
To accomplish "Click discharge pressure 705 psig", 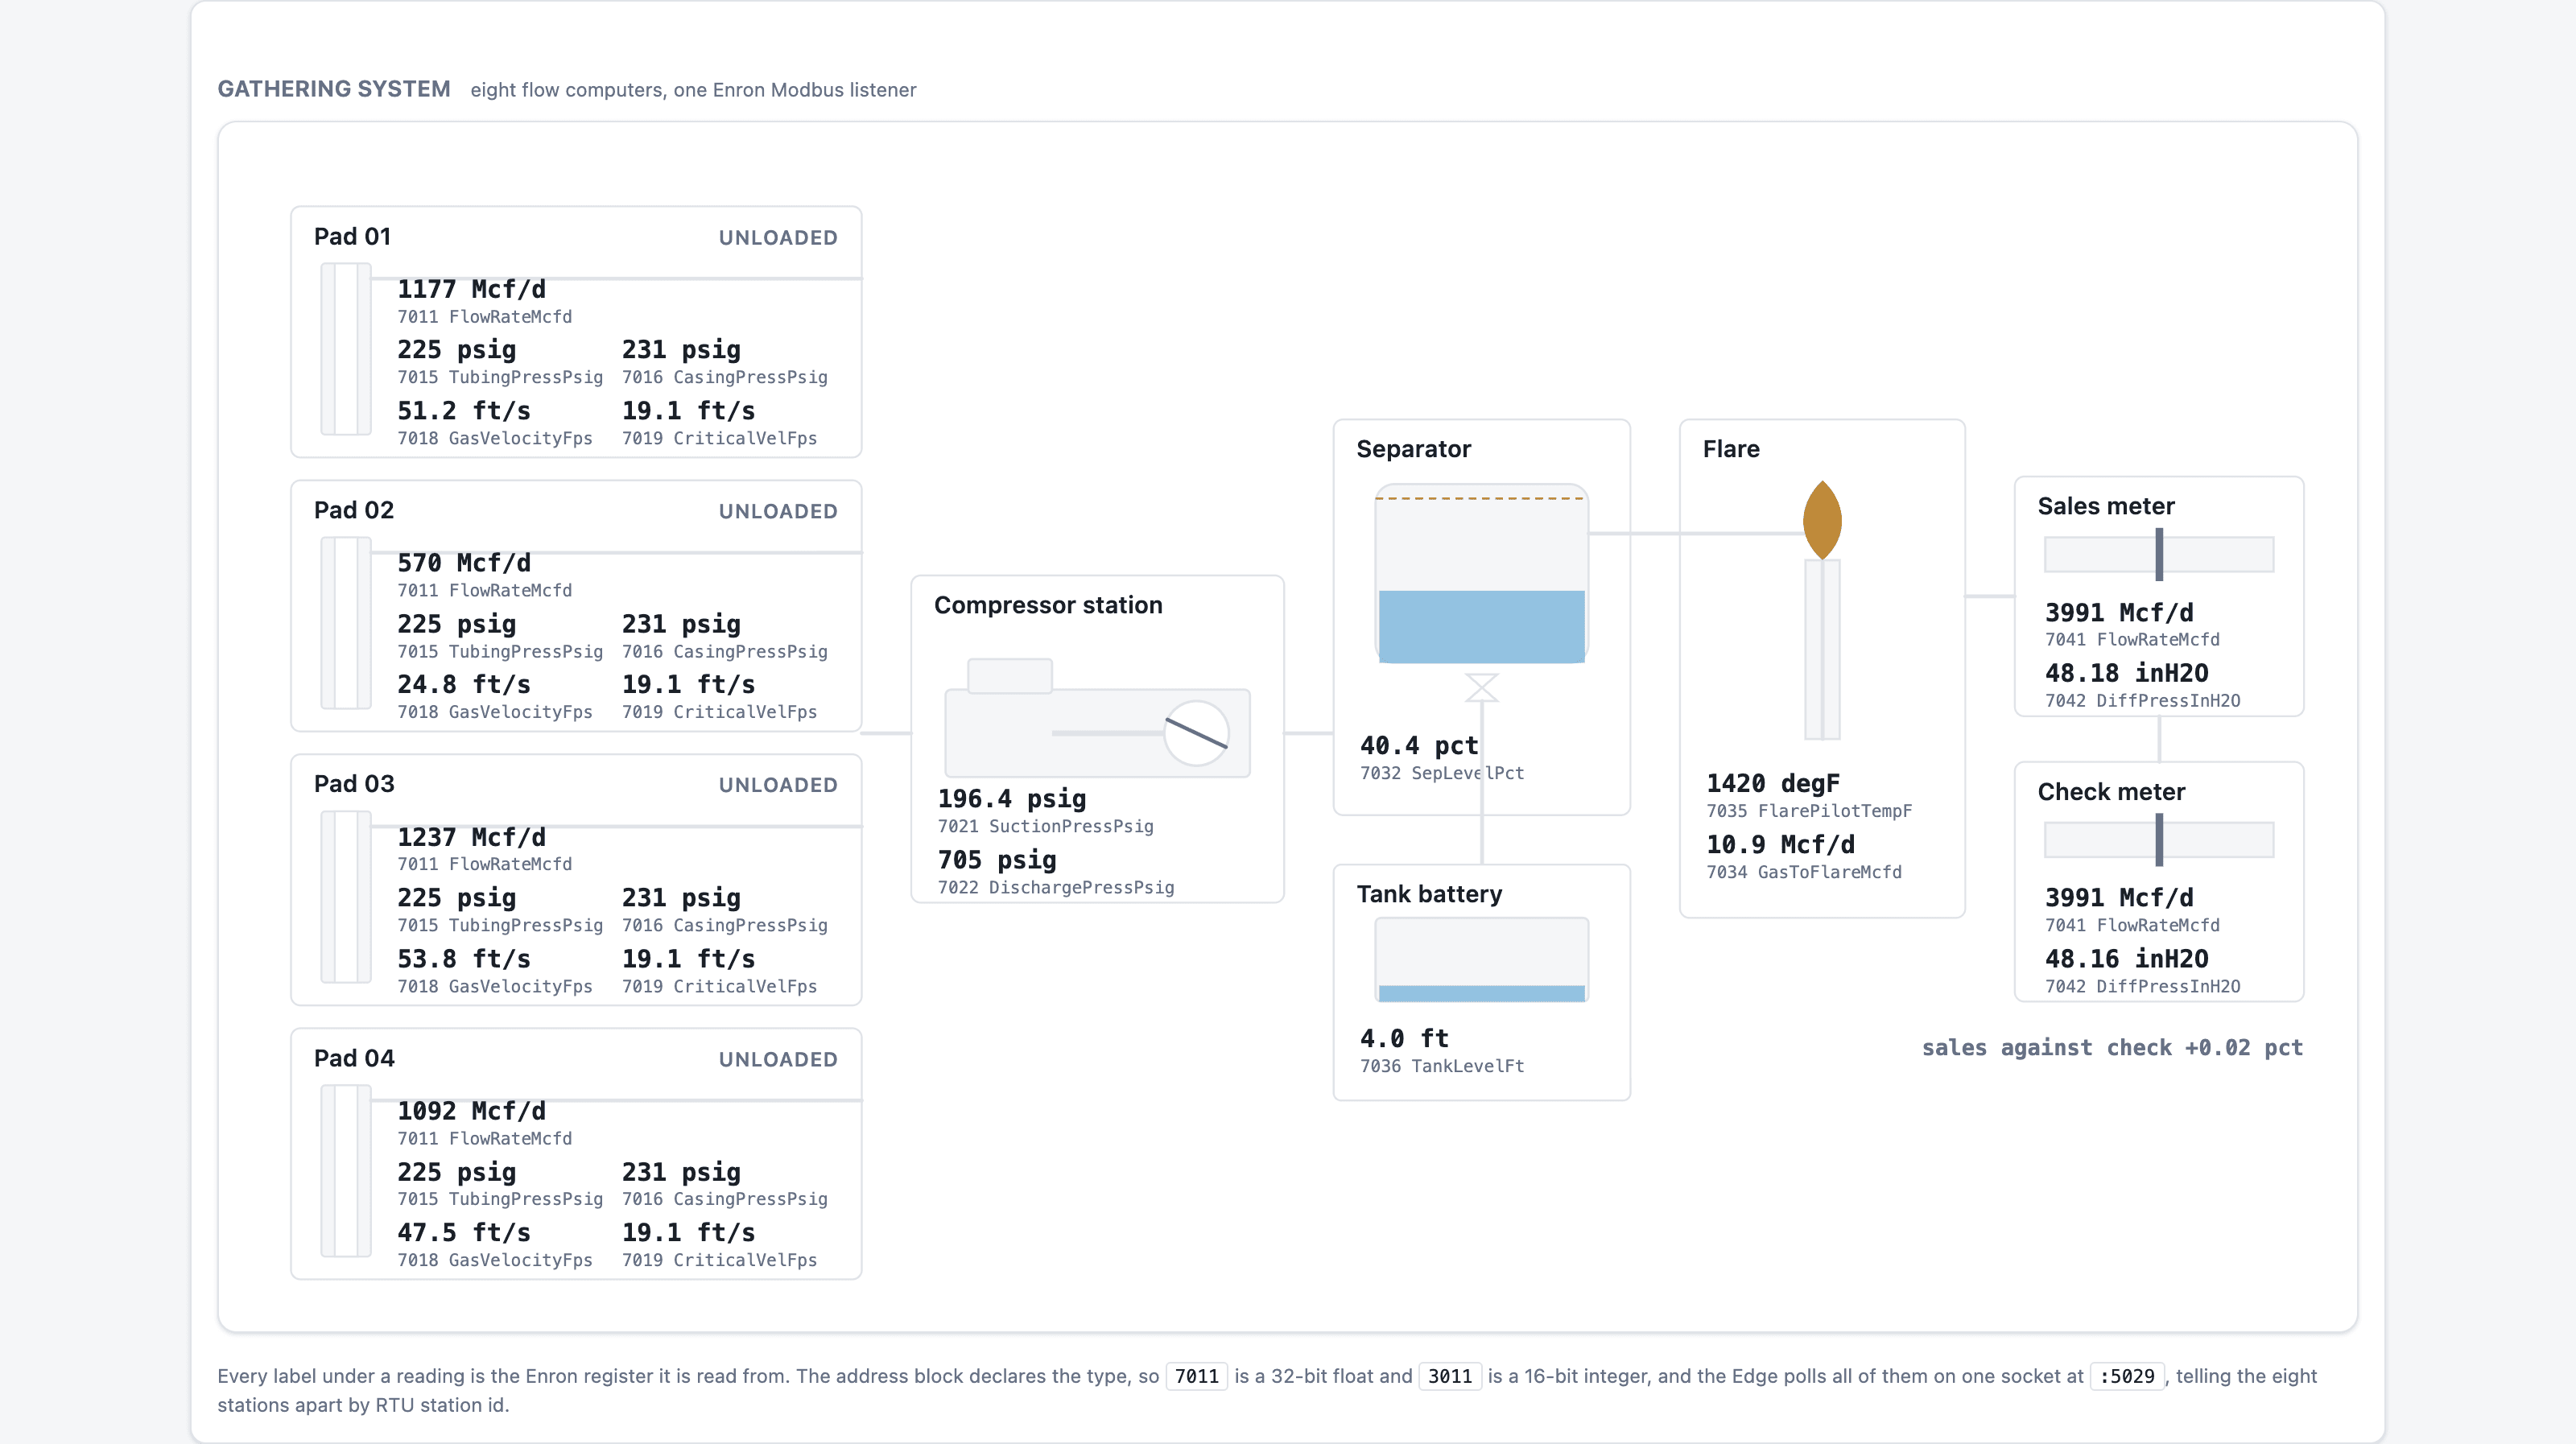I will coord(997,860).
